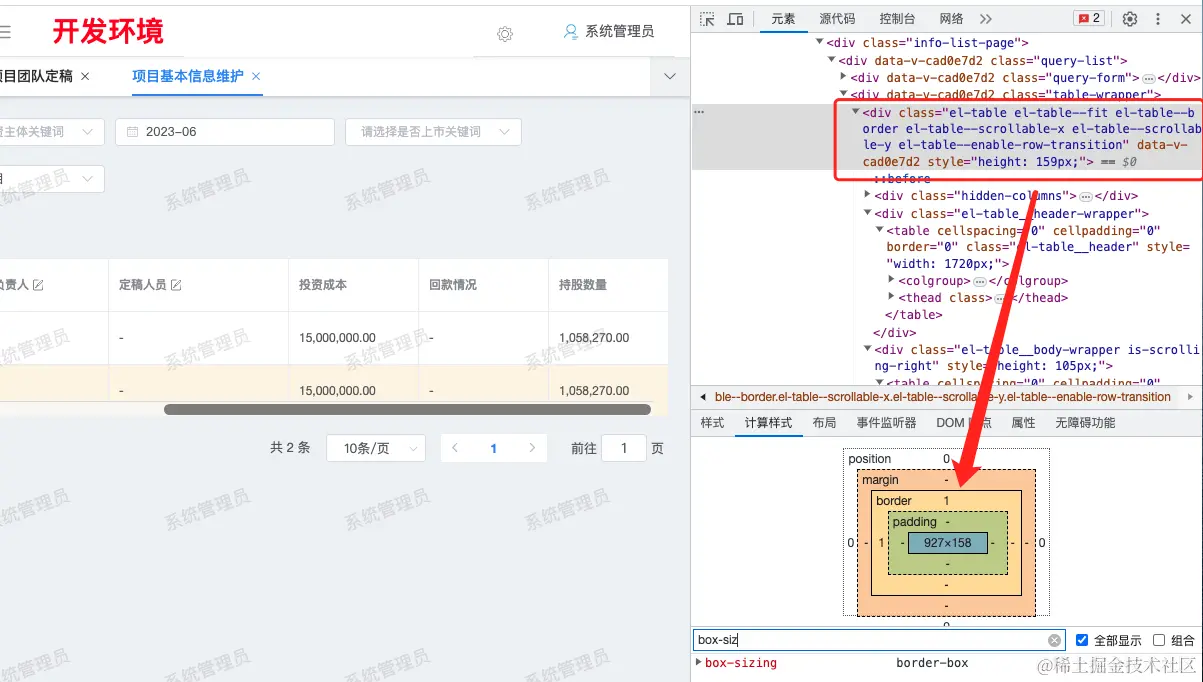Image resolution: width=1203 pixels, height=682 pixels.
Task: Close the 项目基本信息维护 tab
Action: click(256, 76)
